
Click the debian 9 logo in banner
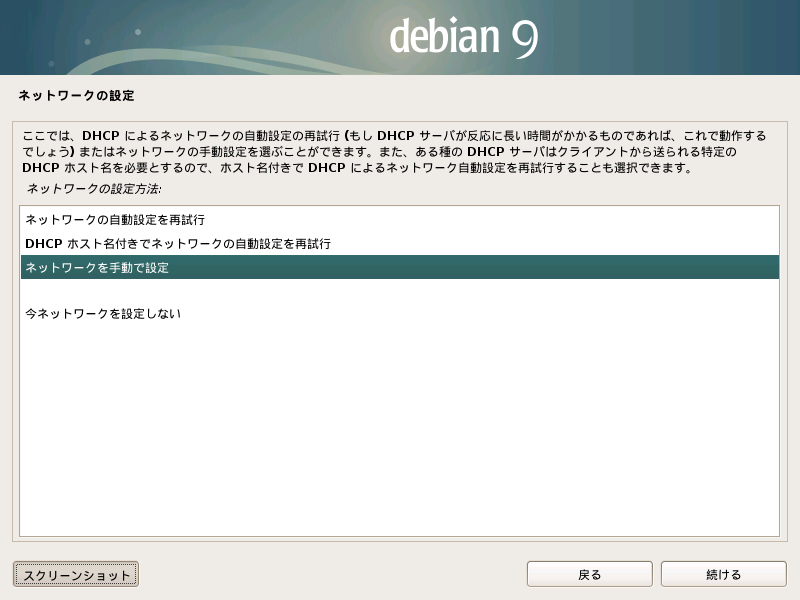464,37
